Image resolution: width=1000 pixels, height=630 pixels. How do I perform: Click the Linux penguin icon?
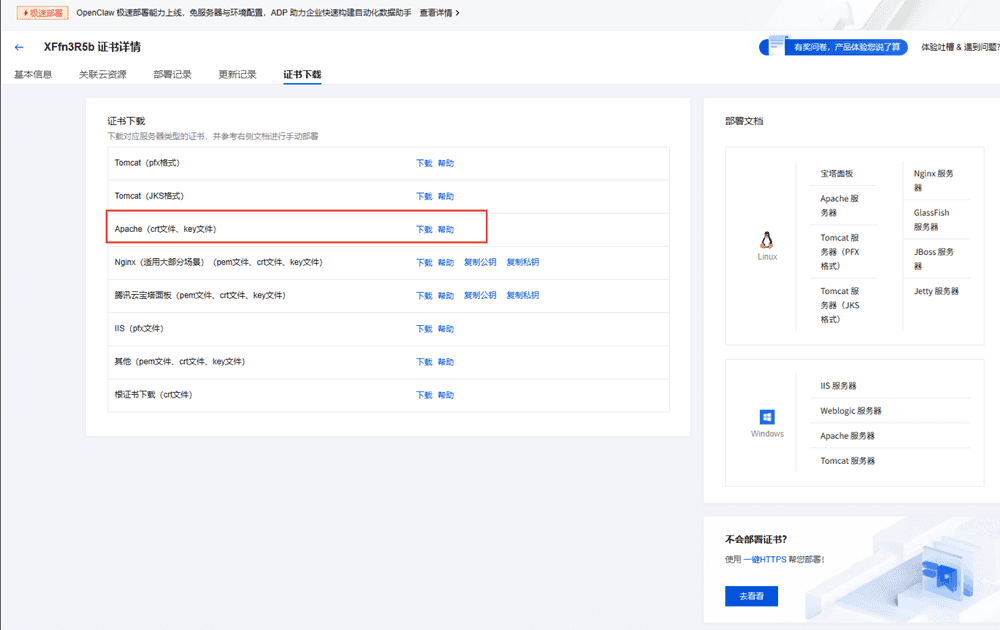[767, 240]
